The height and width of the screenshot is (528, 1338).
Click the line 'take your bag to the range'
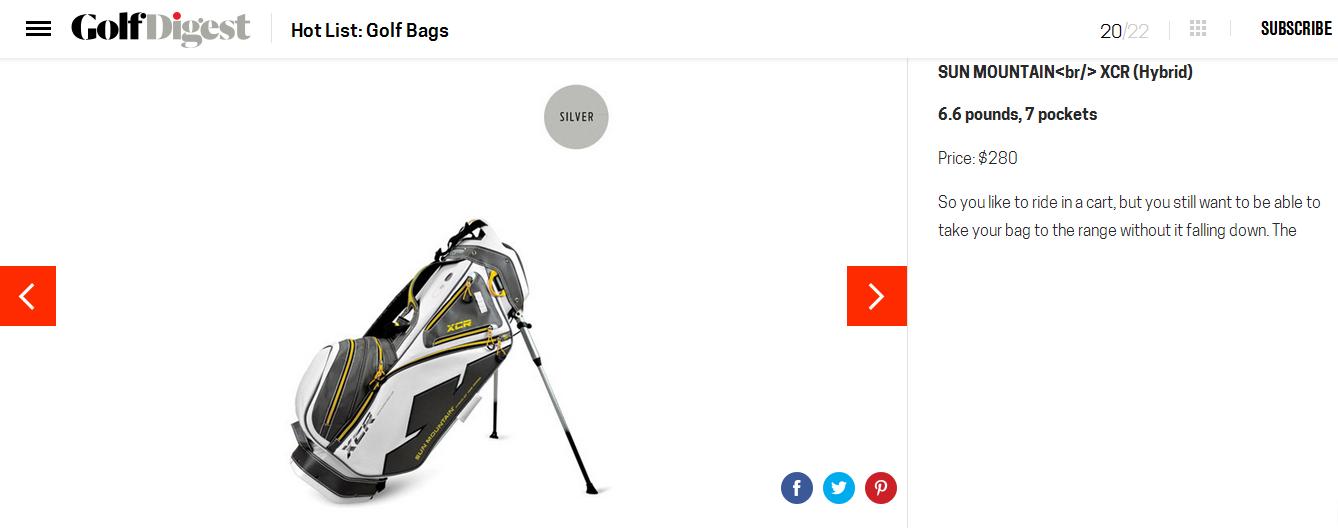tap(1117, 230)
